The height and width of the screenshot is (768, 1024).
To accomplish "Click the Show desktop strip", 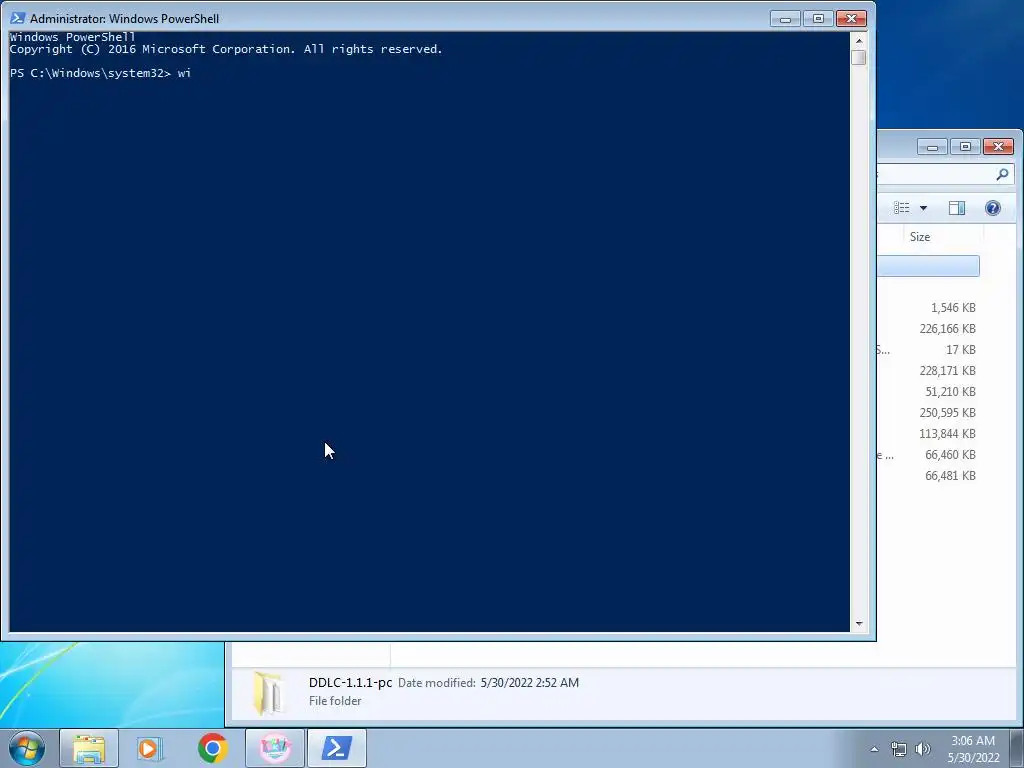I will click(x=1017, y=748).
